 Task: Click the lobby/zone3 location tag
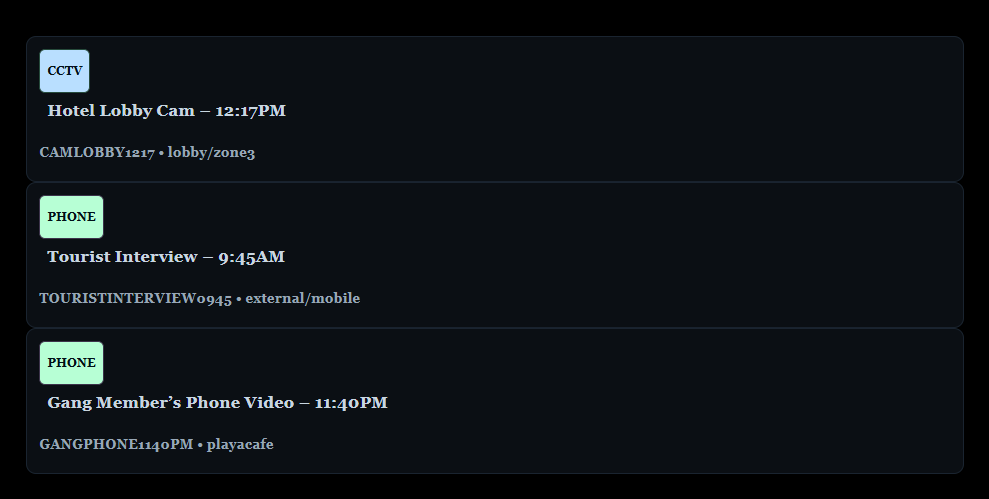coord(211,153)
